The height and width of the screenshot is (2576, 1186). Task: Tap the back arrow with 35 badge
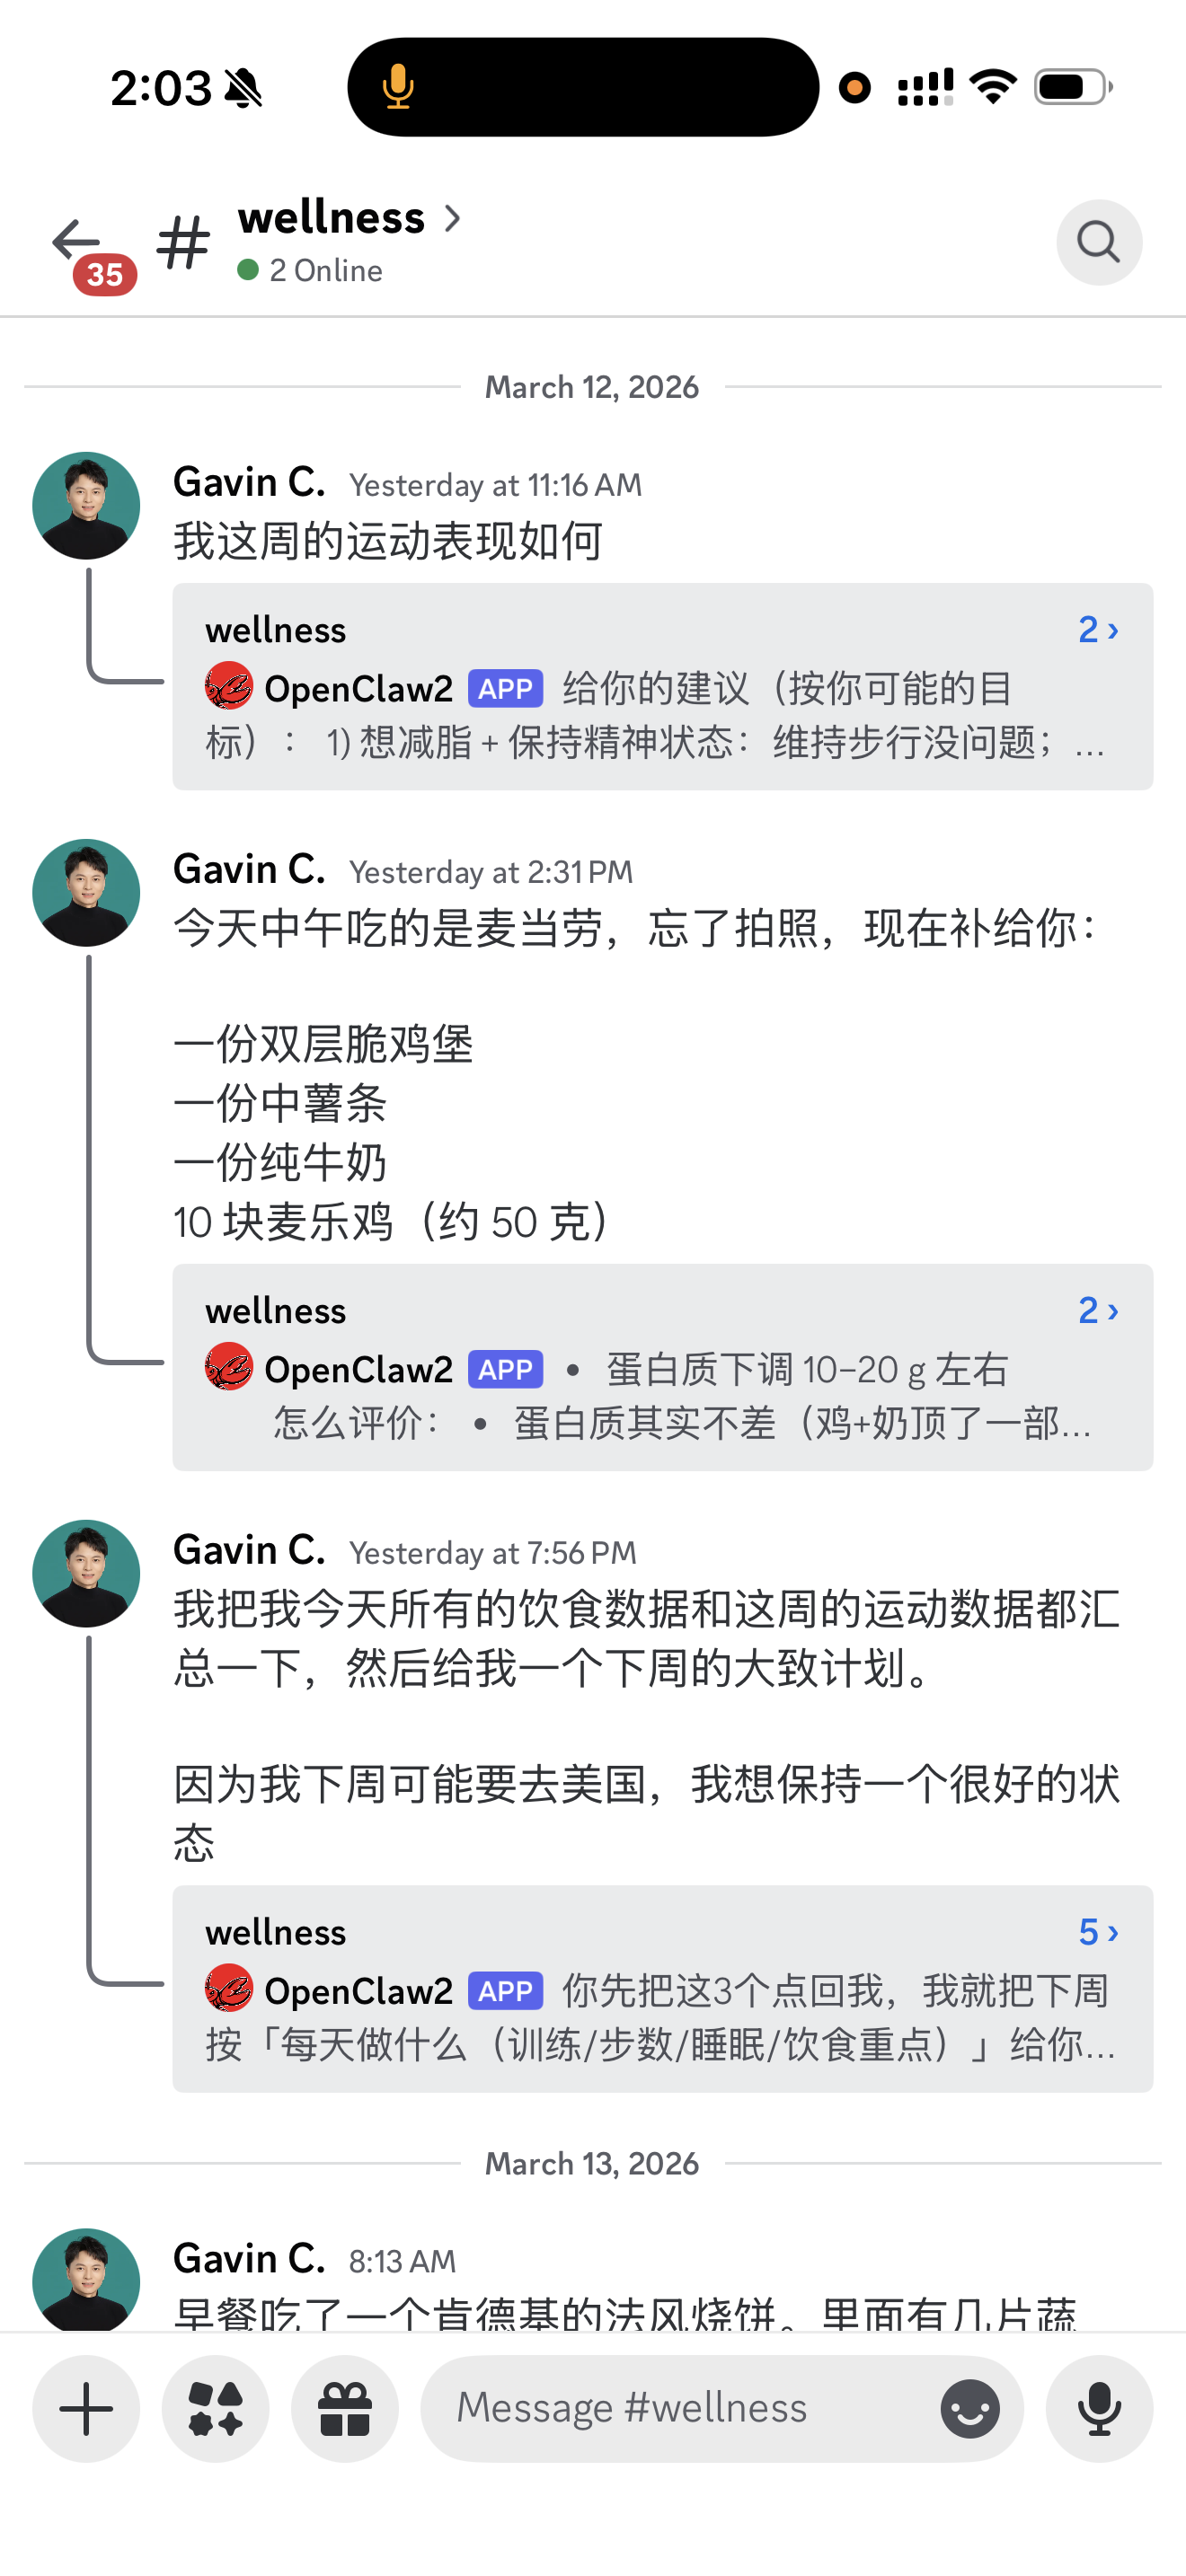(78, 243)
